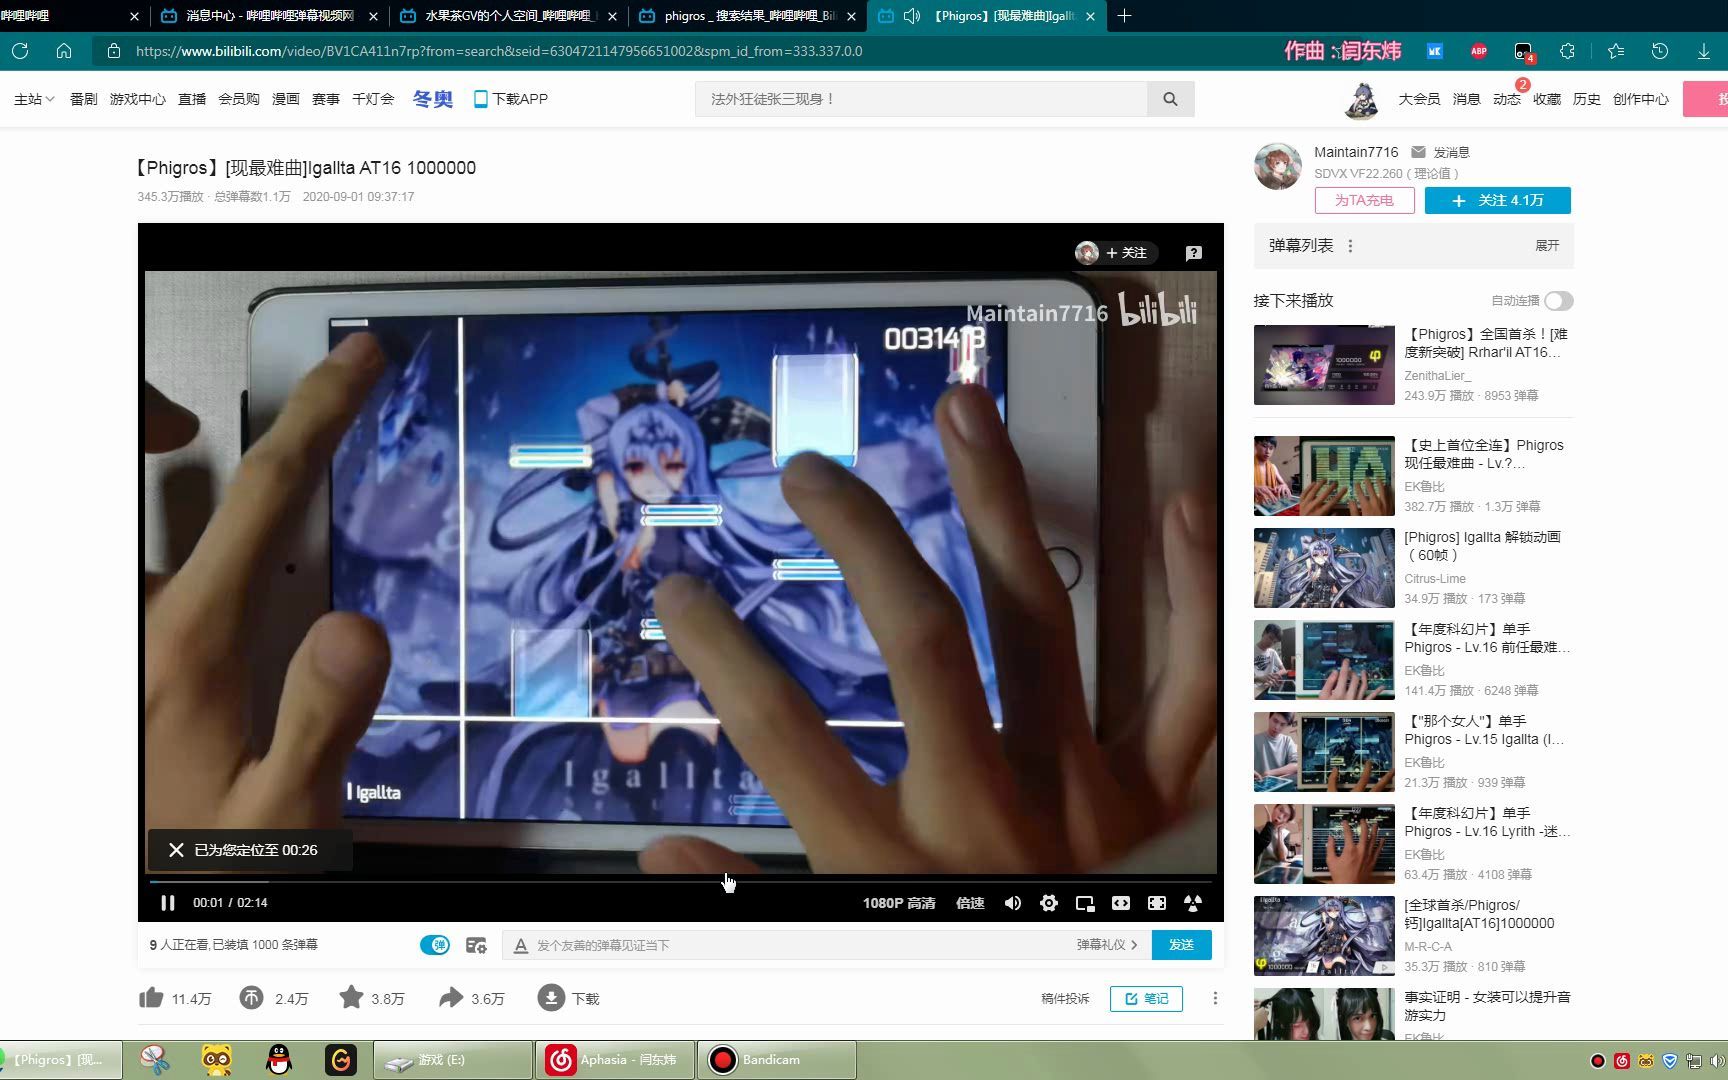
Task: Pause the video playback
Action: (168, 903)
